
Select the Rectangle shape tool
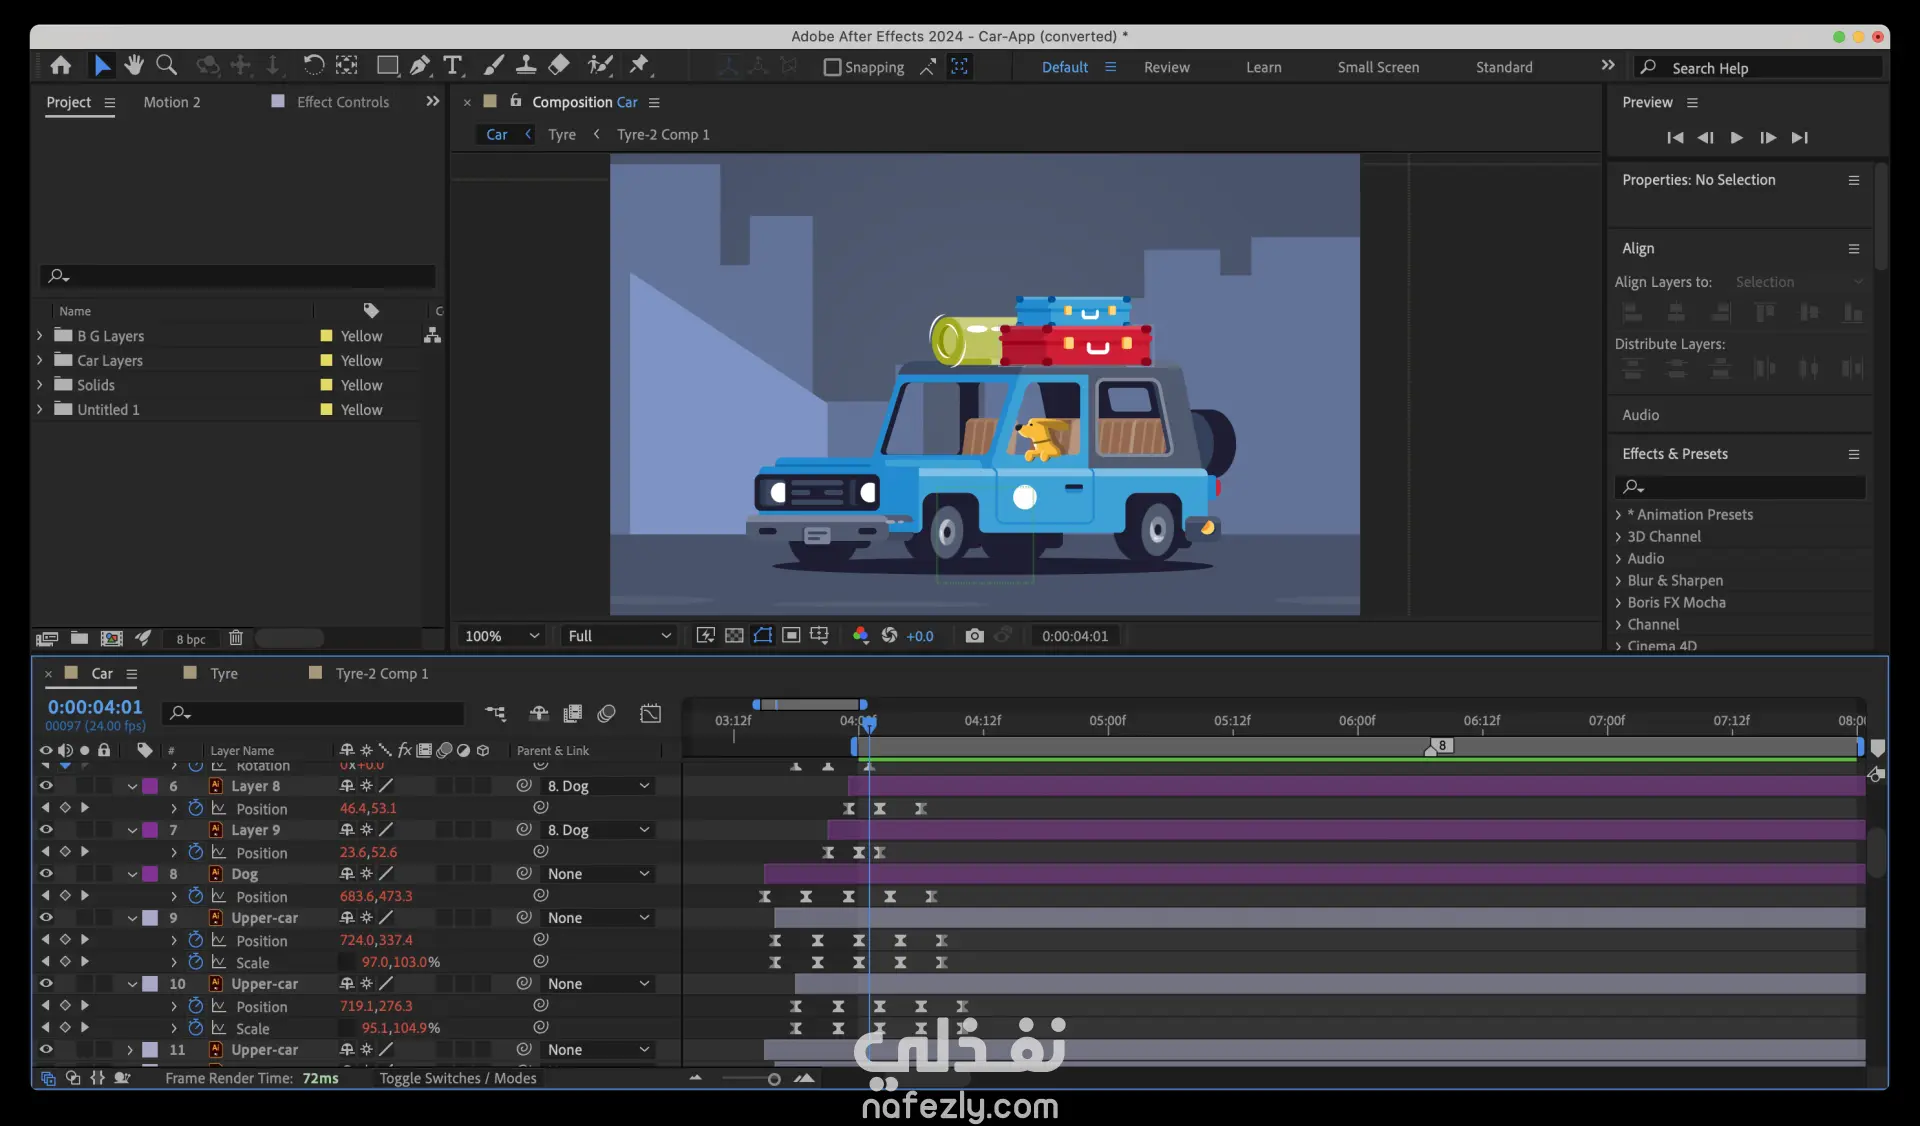click(387, 66)
